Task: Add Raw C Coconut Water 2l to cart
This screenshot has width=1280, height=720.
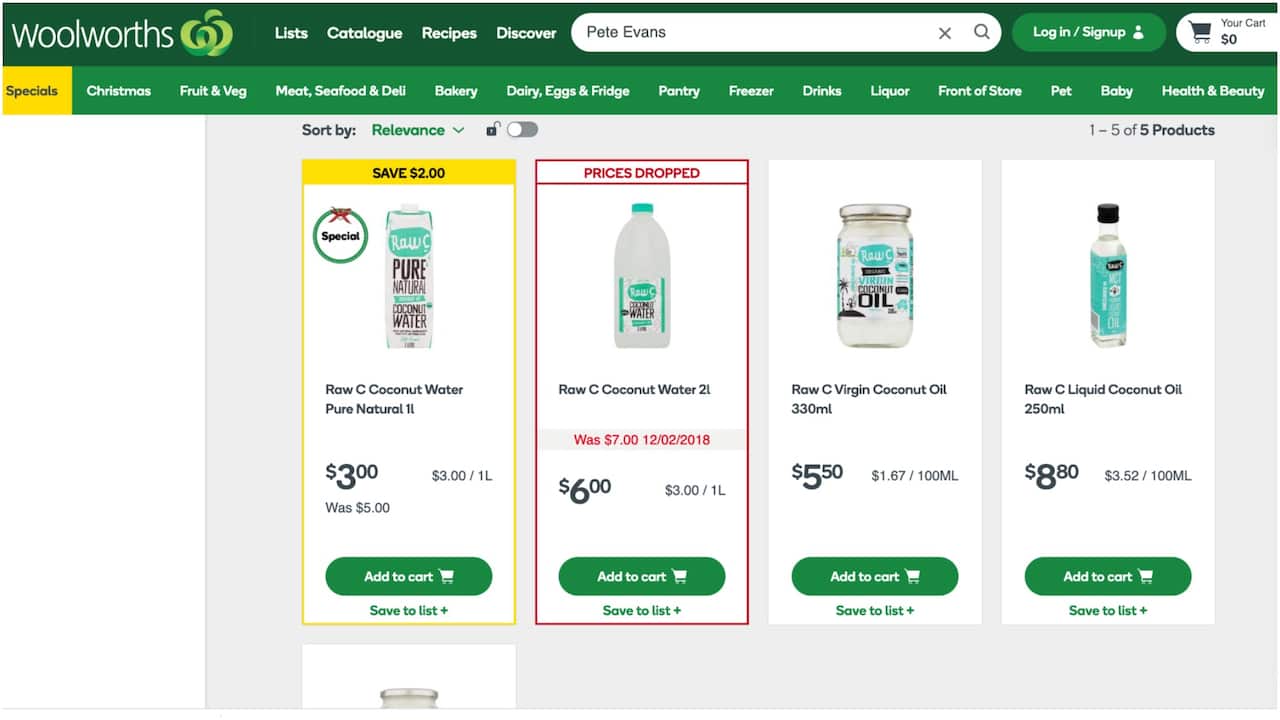Action: (x=641, y=576)
